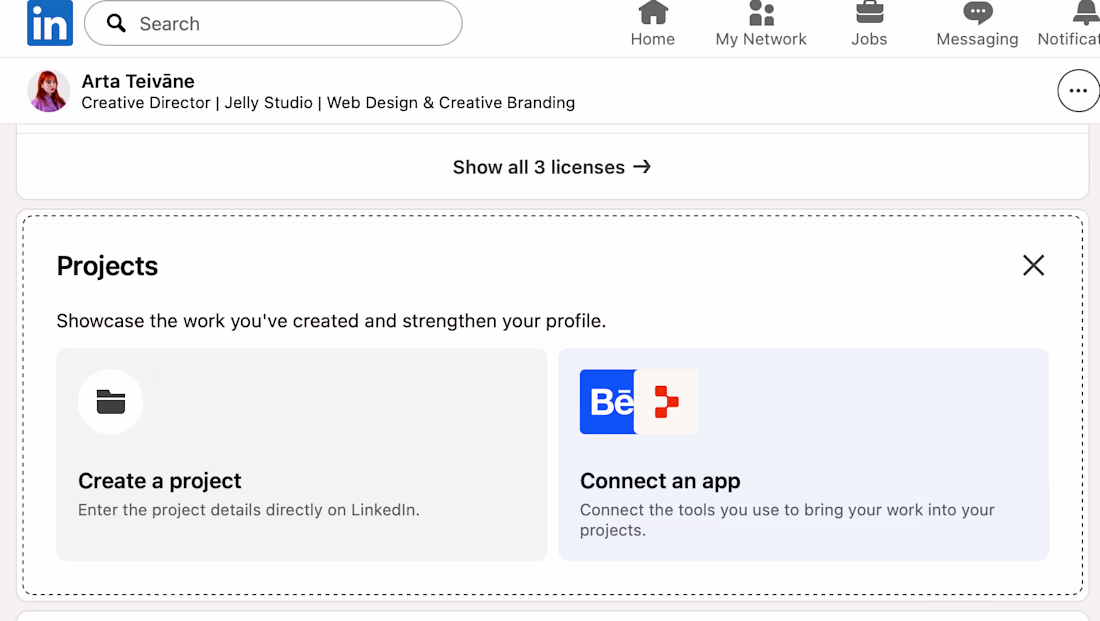1100x621 pixels.
Task: Click 'Showcase the work you've created' text
Action: 331,321
